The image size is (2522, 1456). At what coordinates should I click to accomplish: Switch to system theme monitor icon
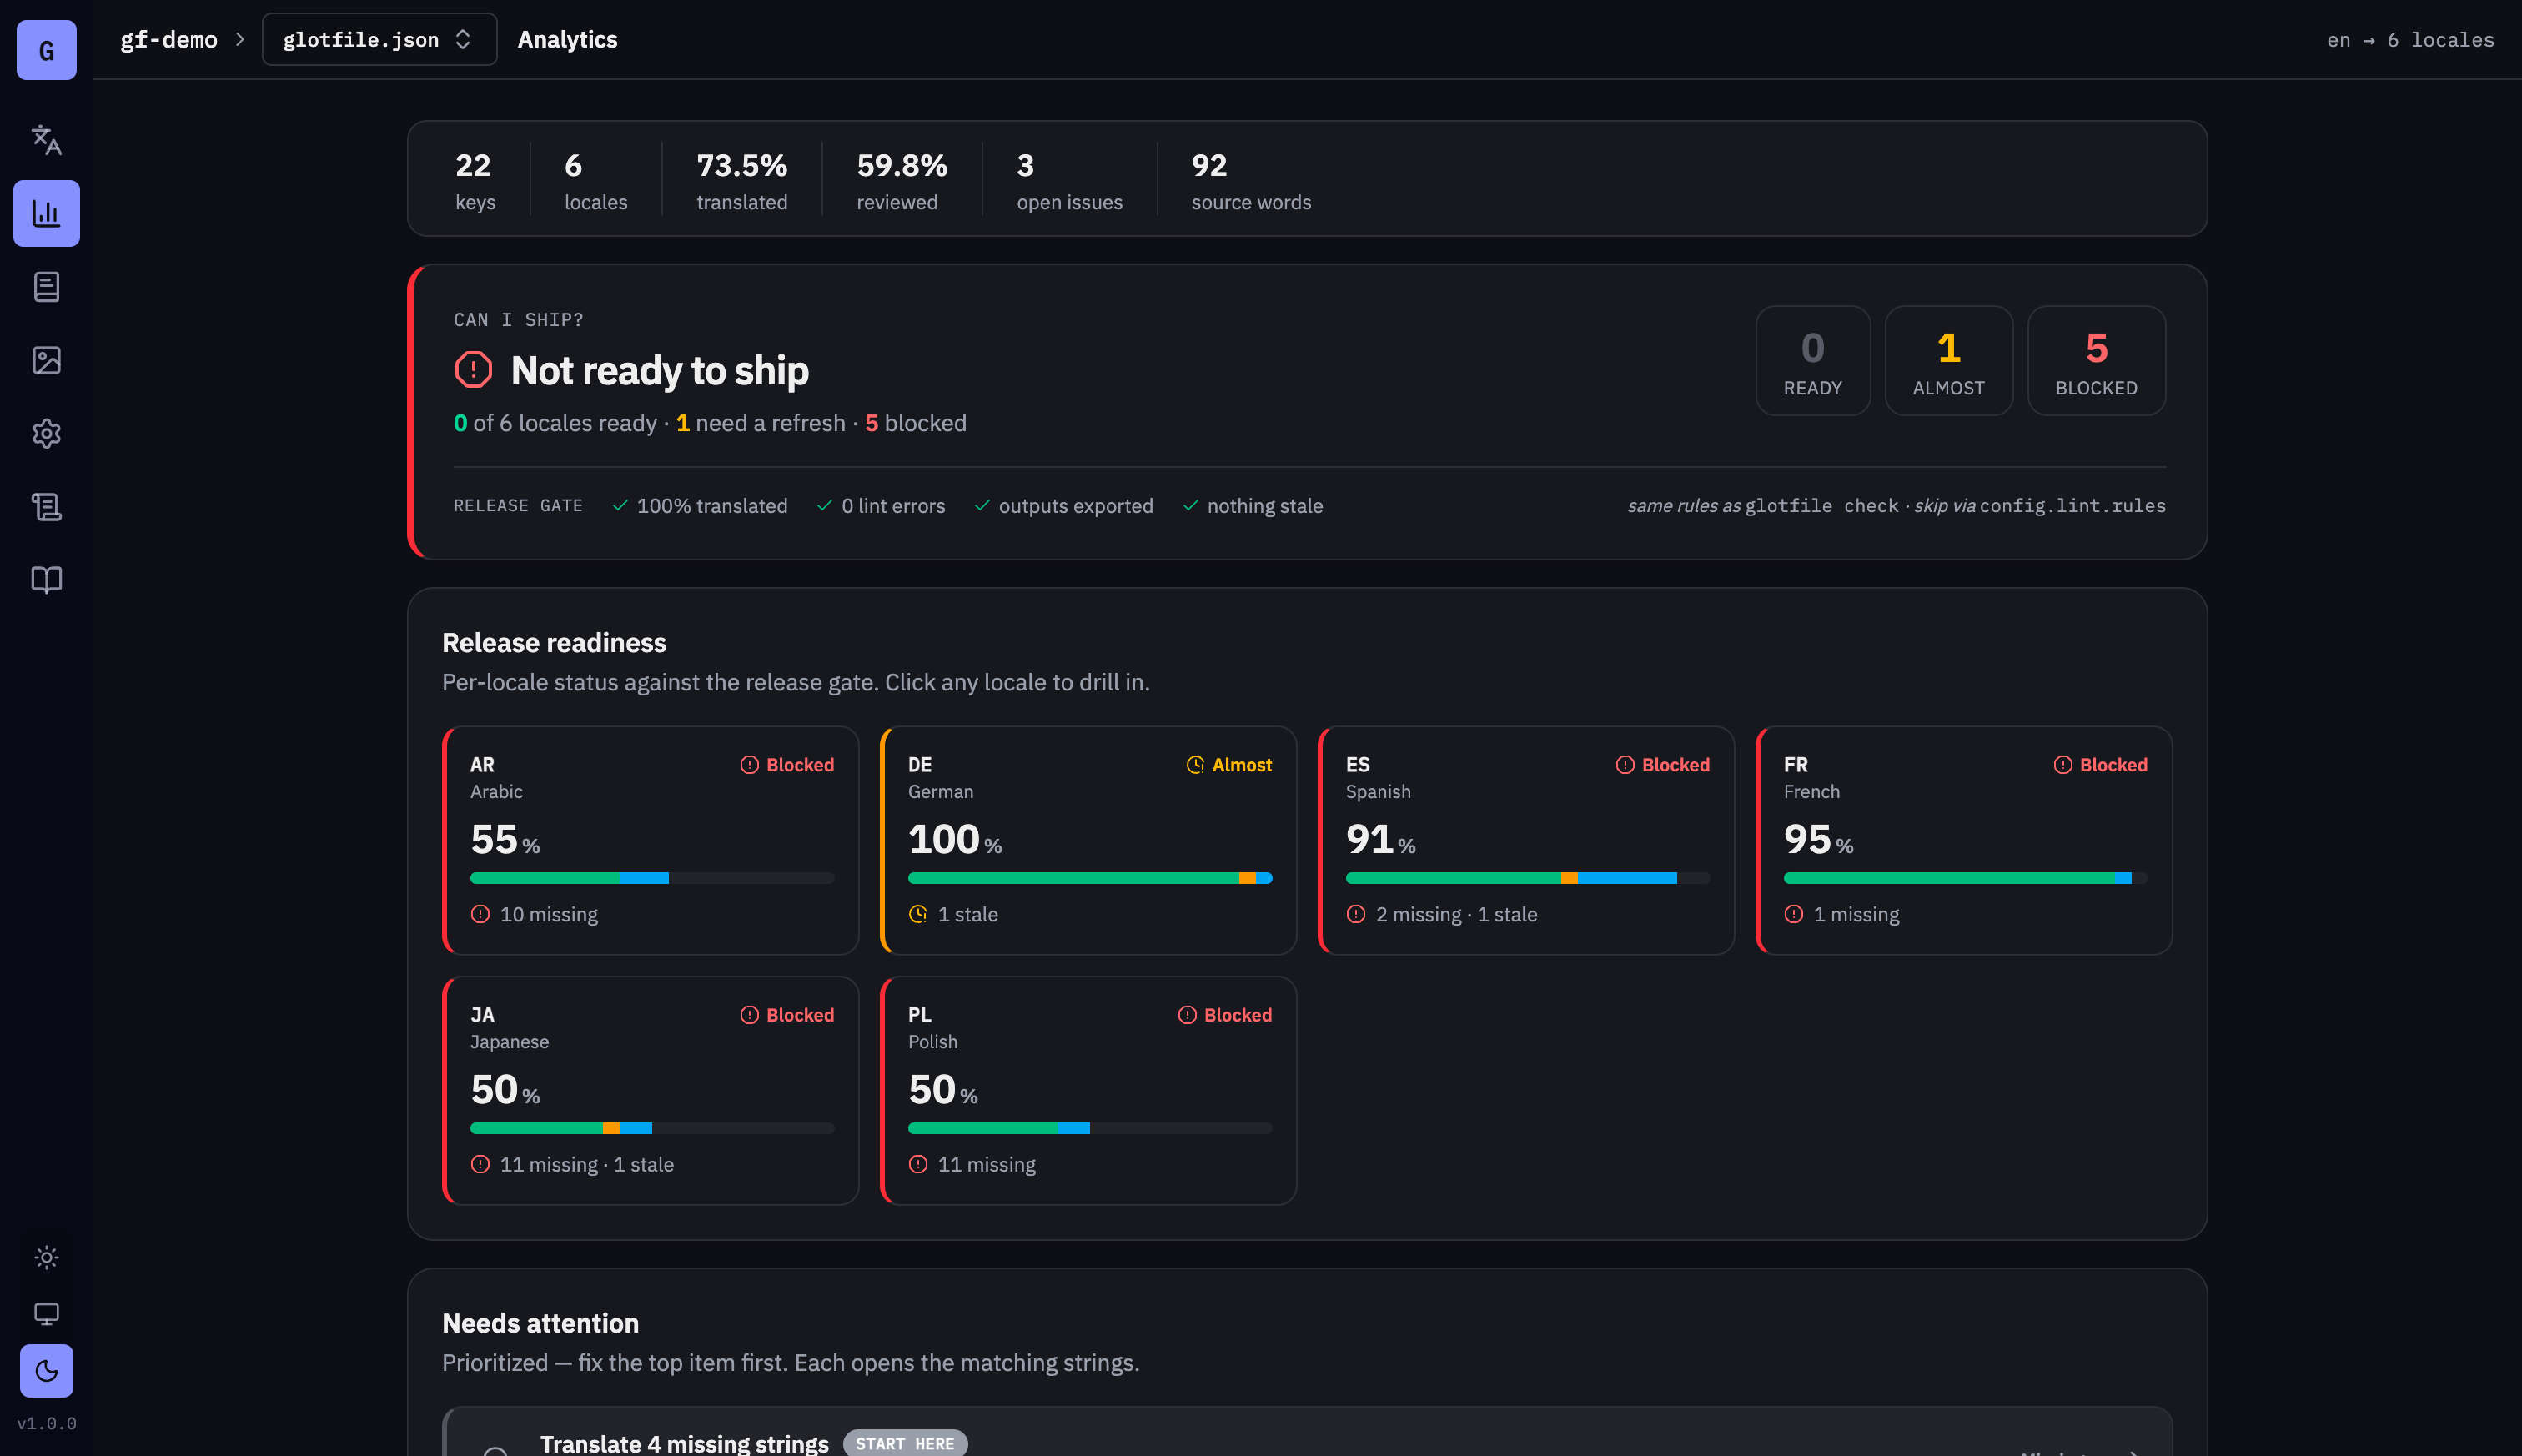[x=46, y=1314]
